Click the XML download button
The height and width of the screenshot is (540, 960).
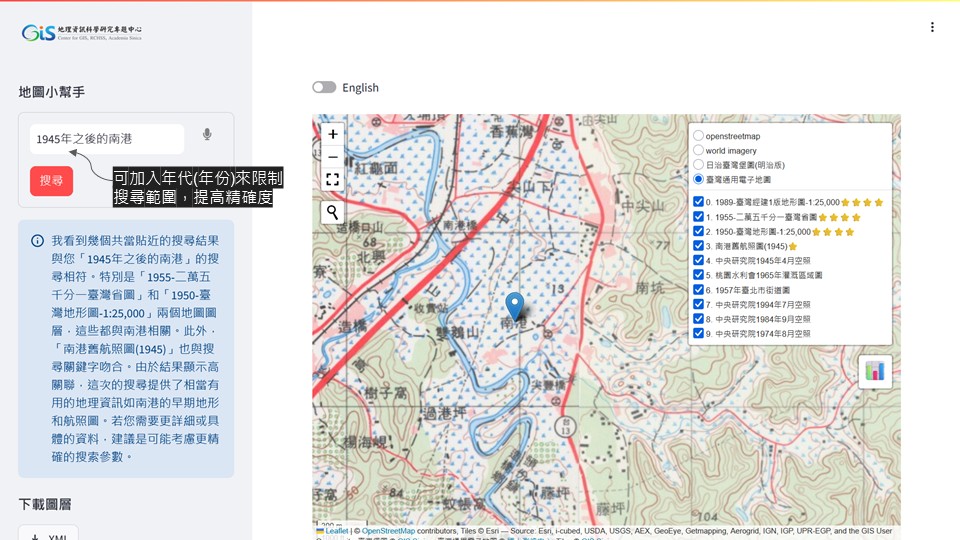pyautogui.click(x=46, y=535)
